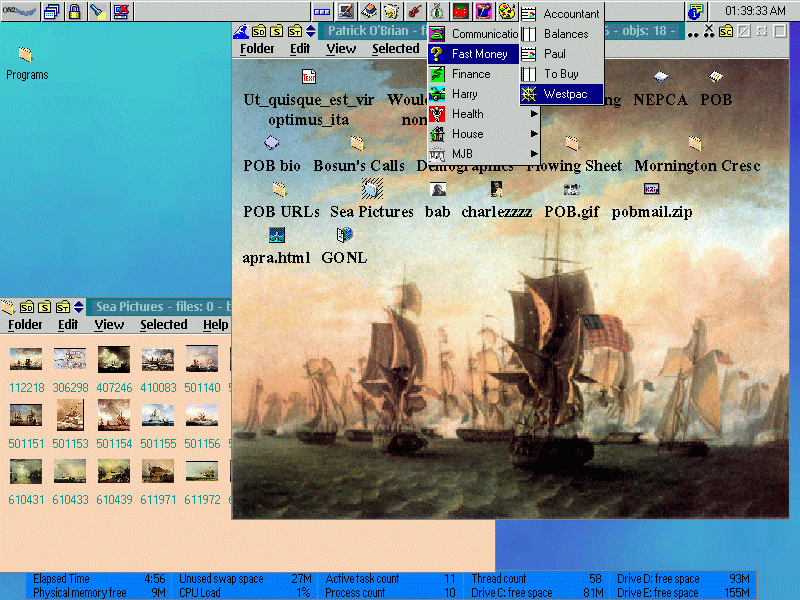
Task: Select the Fast Money menu entry
Action: click(x=473, y=54)
